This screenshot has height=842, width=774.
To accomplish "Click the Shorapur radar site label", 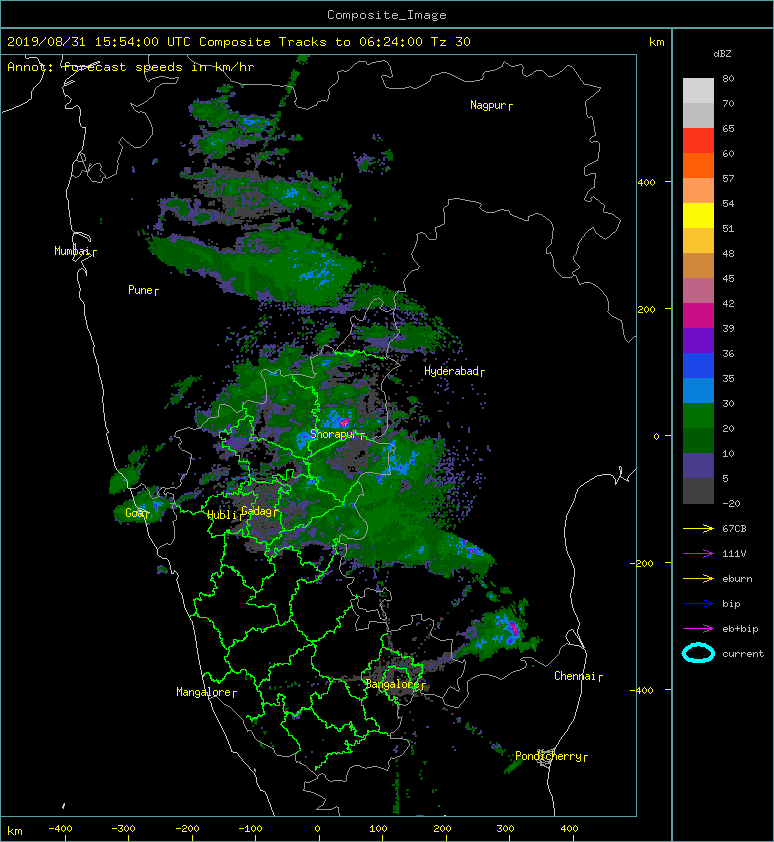I will coord(334,434).
